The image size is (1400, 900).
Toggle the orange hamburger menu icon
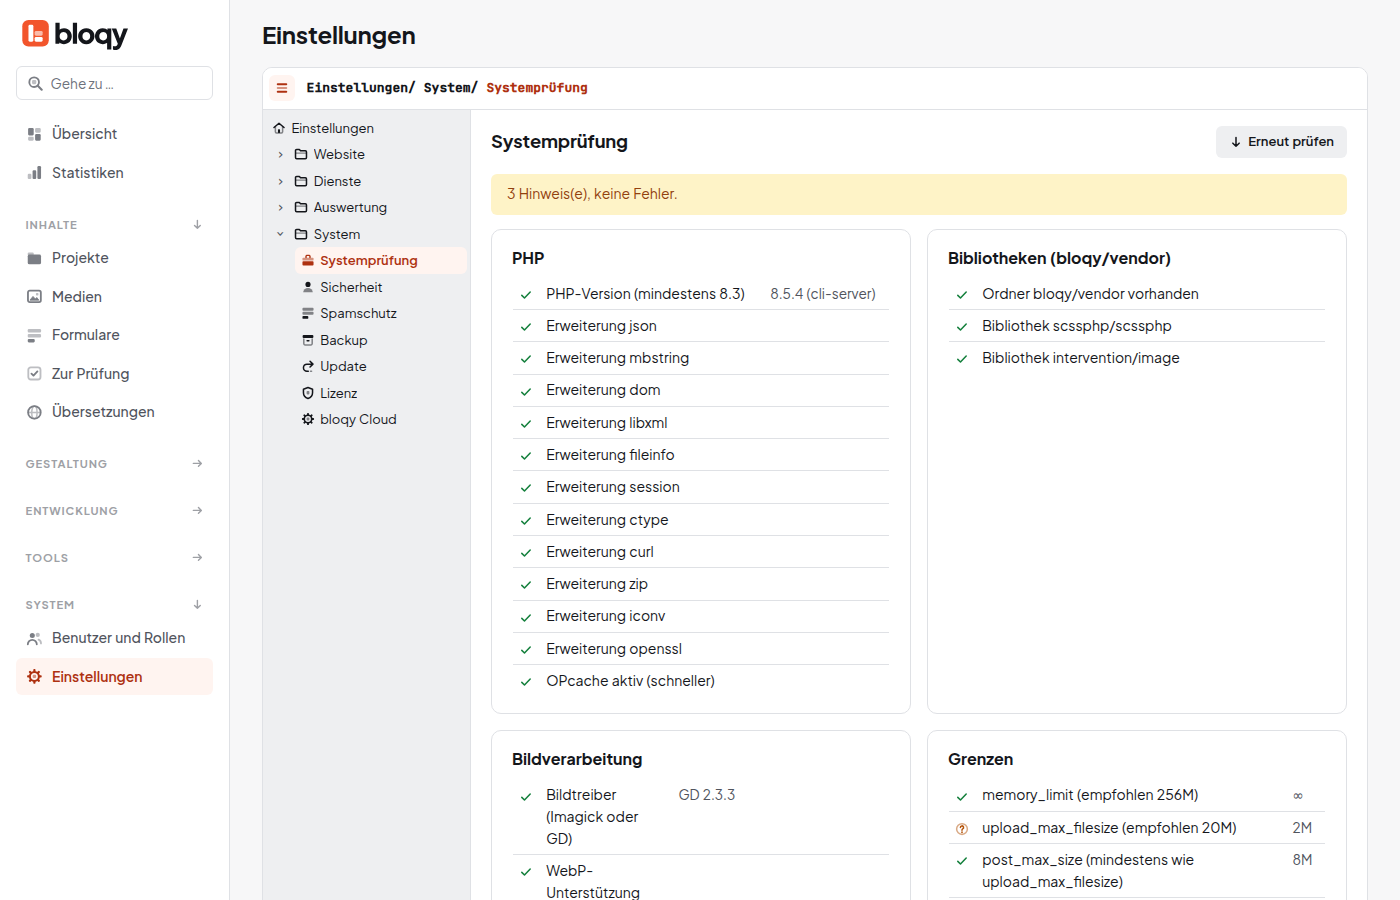pyautogui.click(x=282, y=88)
